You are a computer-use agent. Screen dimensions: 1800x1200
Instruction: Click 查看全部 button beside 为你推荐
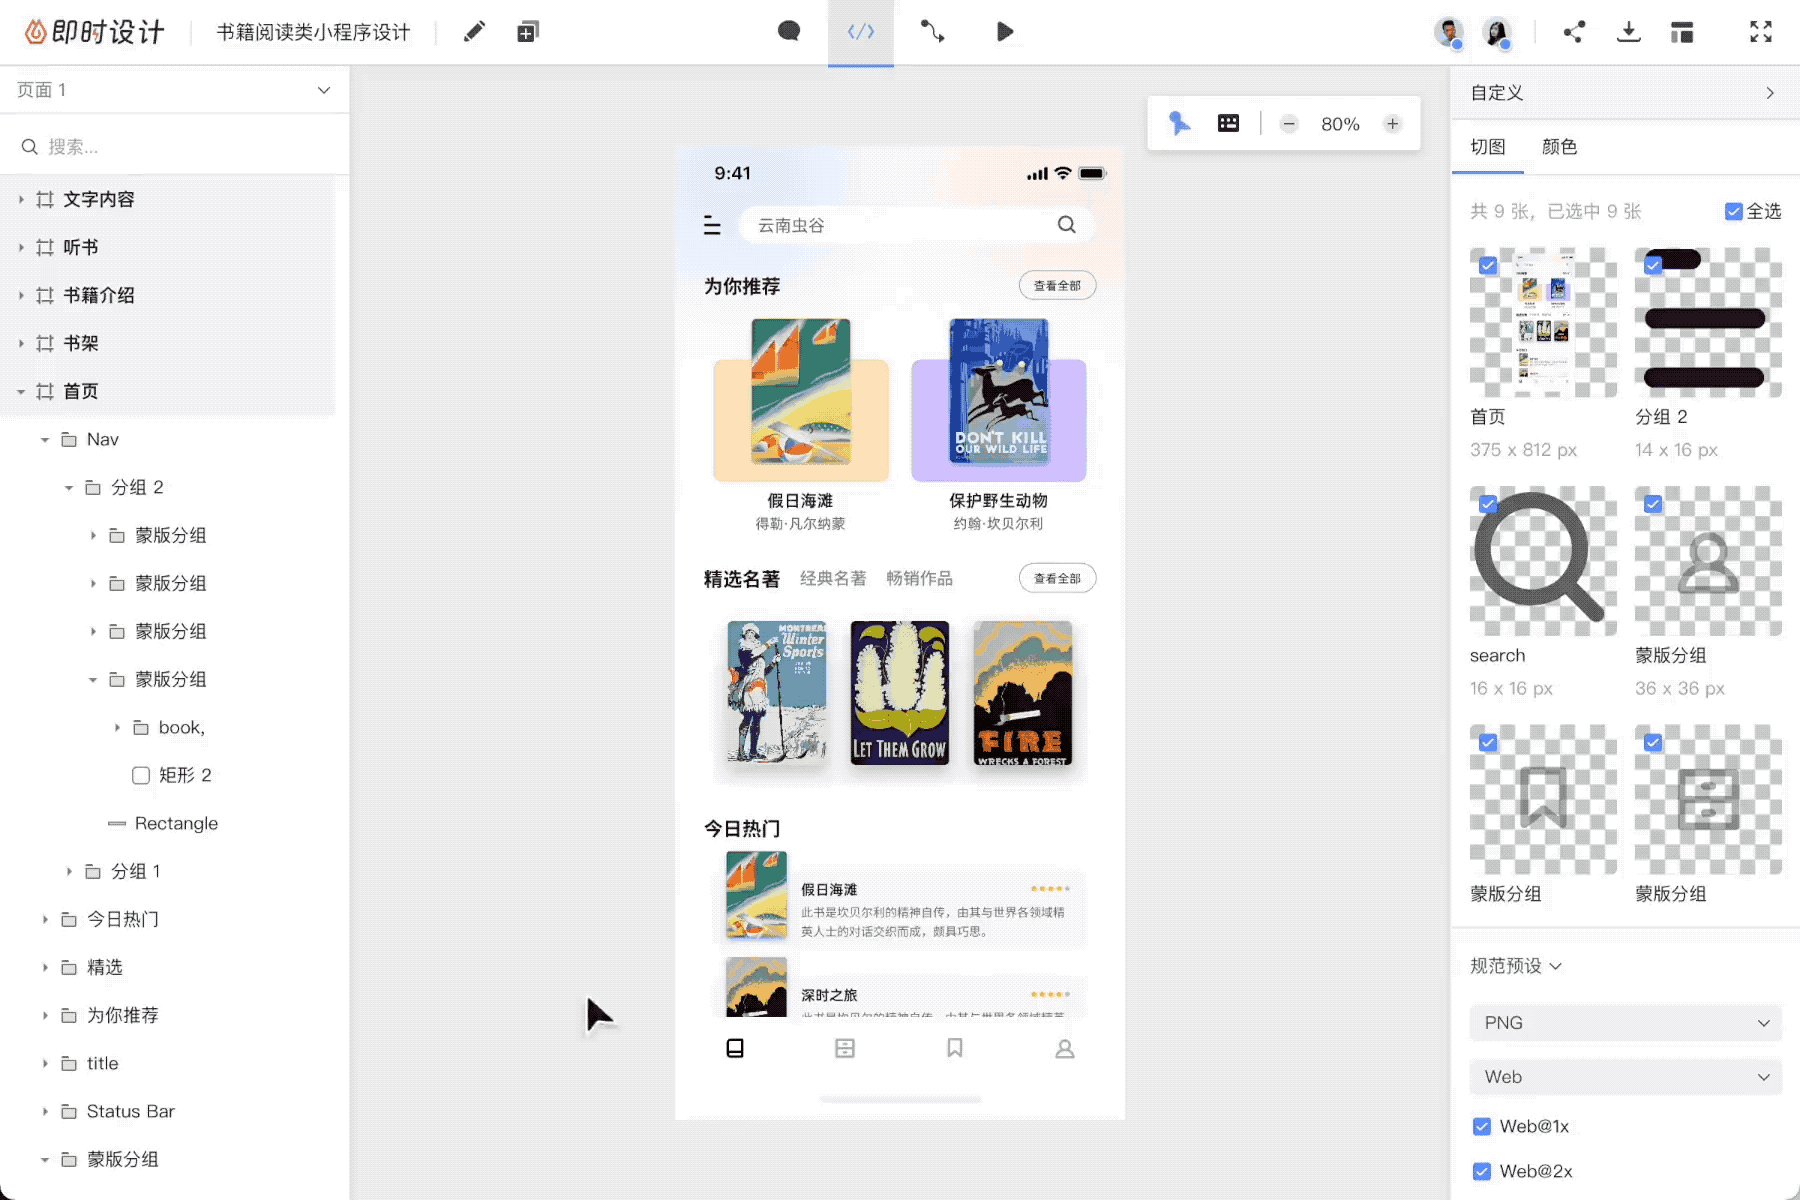tap(1057, 285)
